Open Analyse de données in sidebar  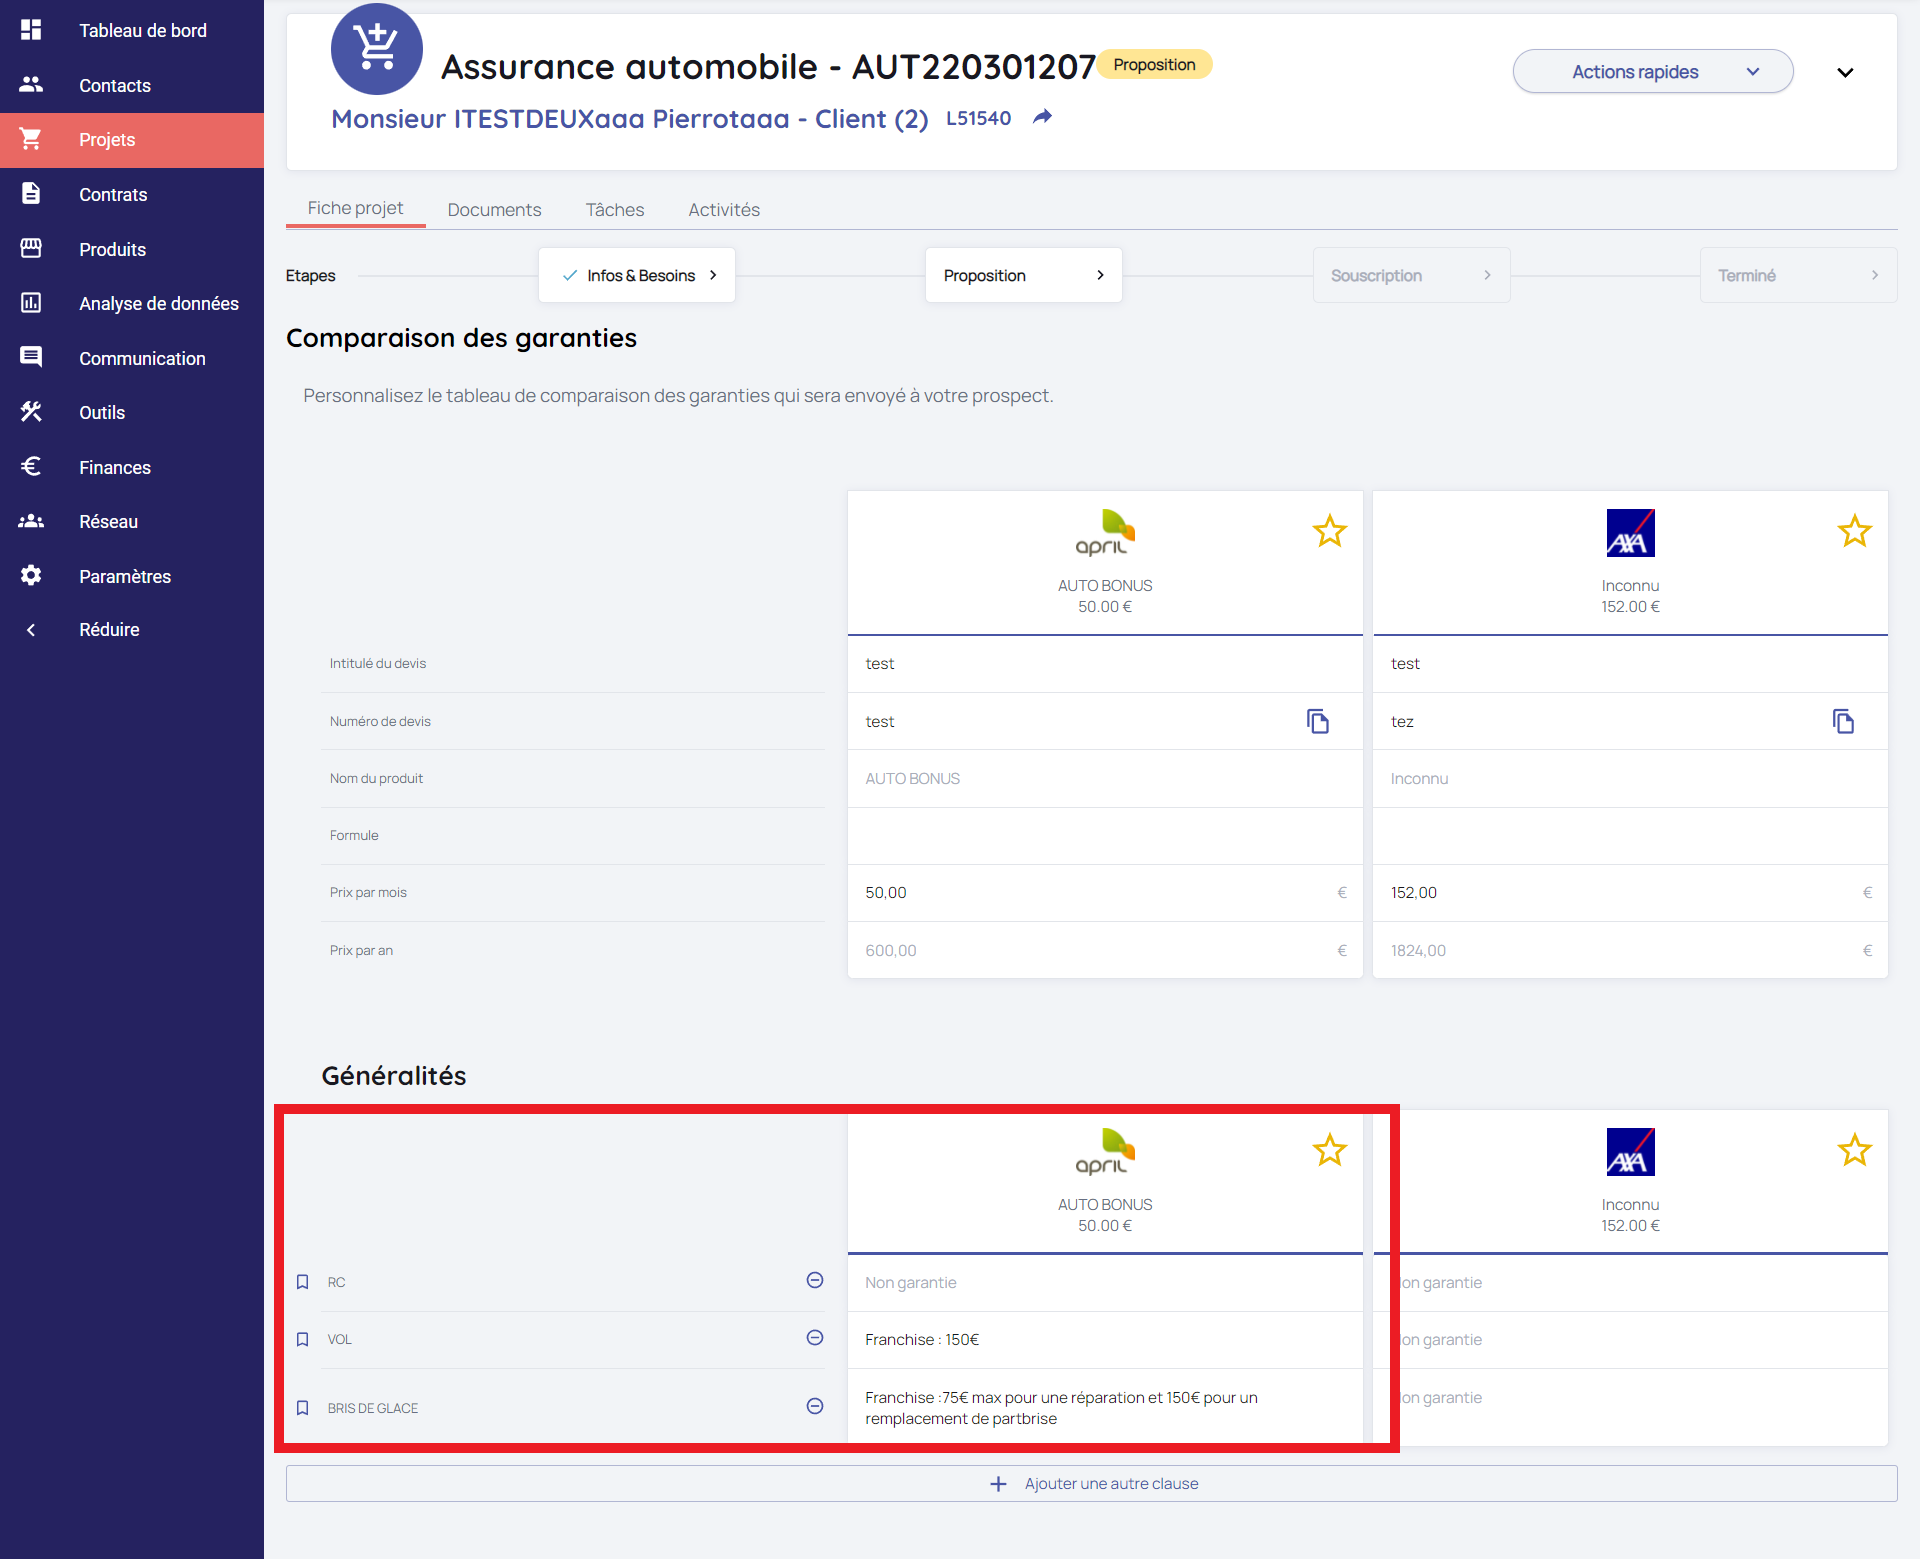tap(158, 303)
